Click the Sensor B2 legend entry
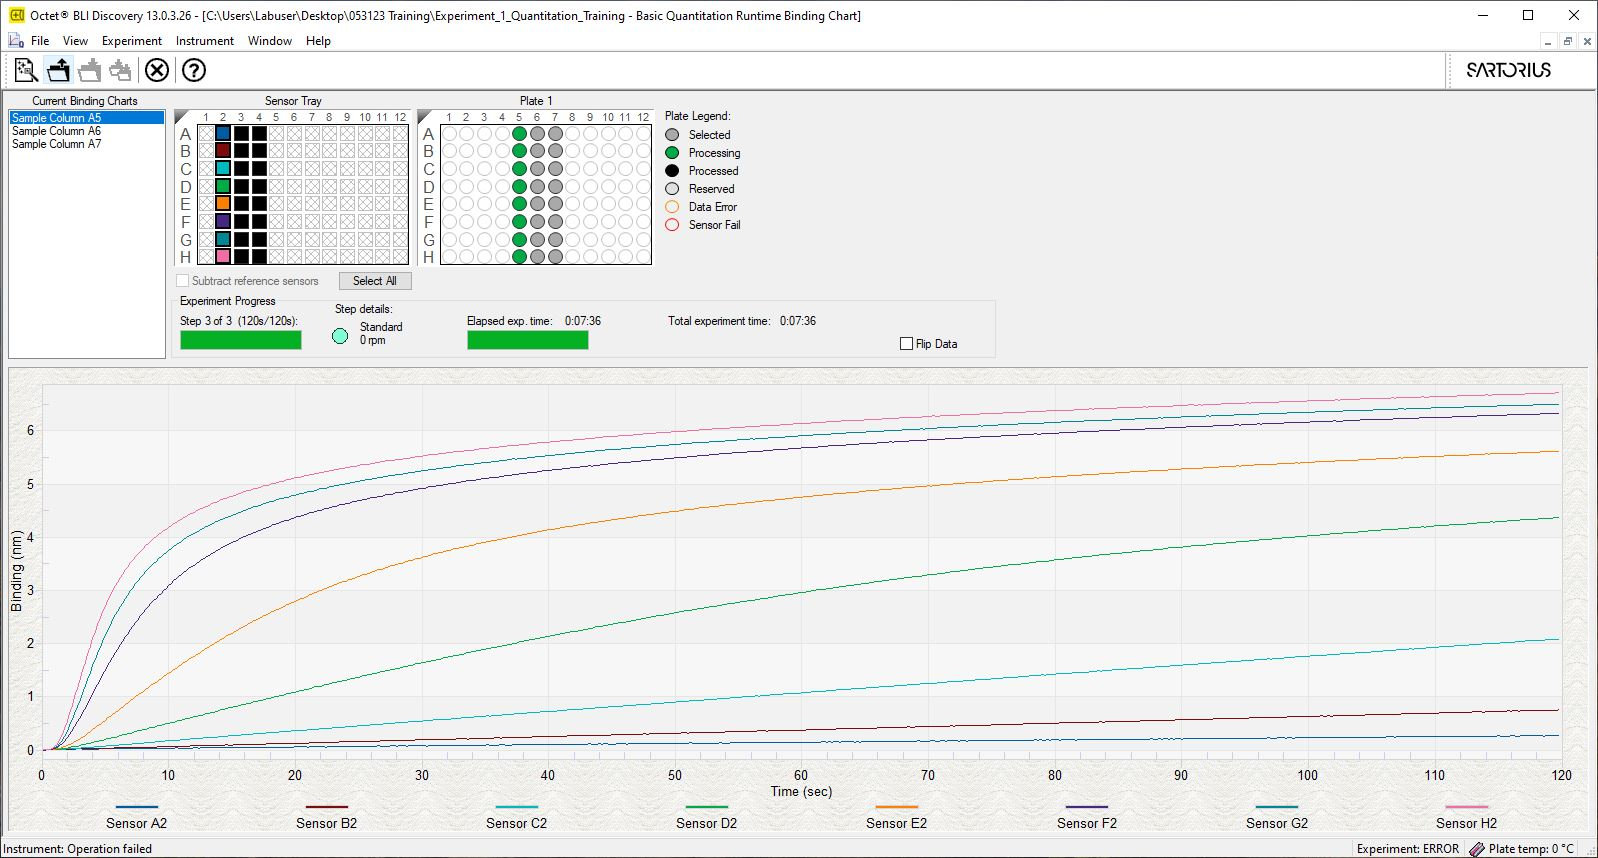Viewport: 1598px width, 858px height. (326, 816)
